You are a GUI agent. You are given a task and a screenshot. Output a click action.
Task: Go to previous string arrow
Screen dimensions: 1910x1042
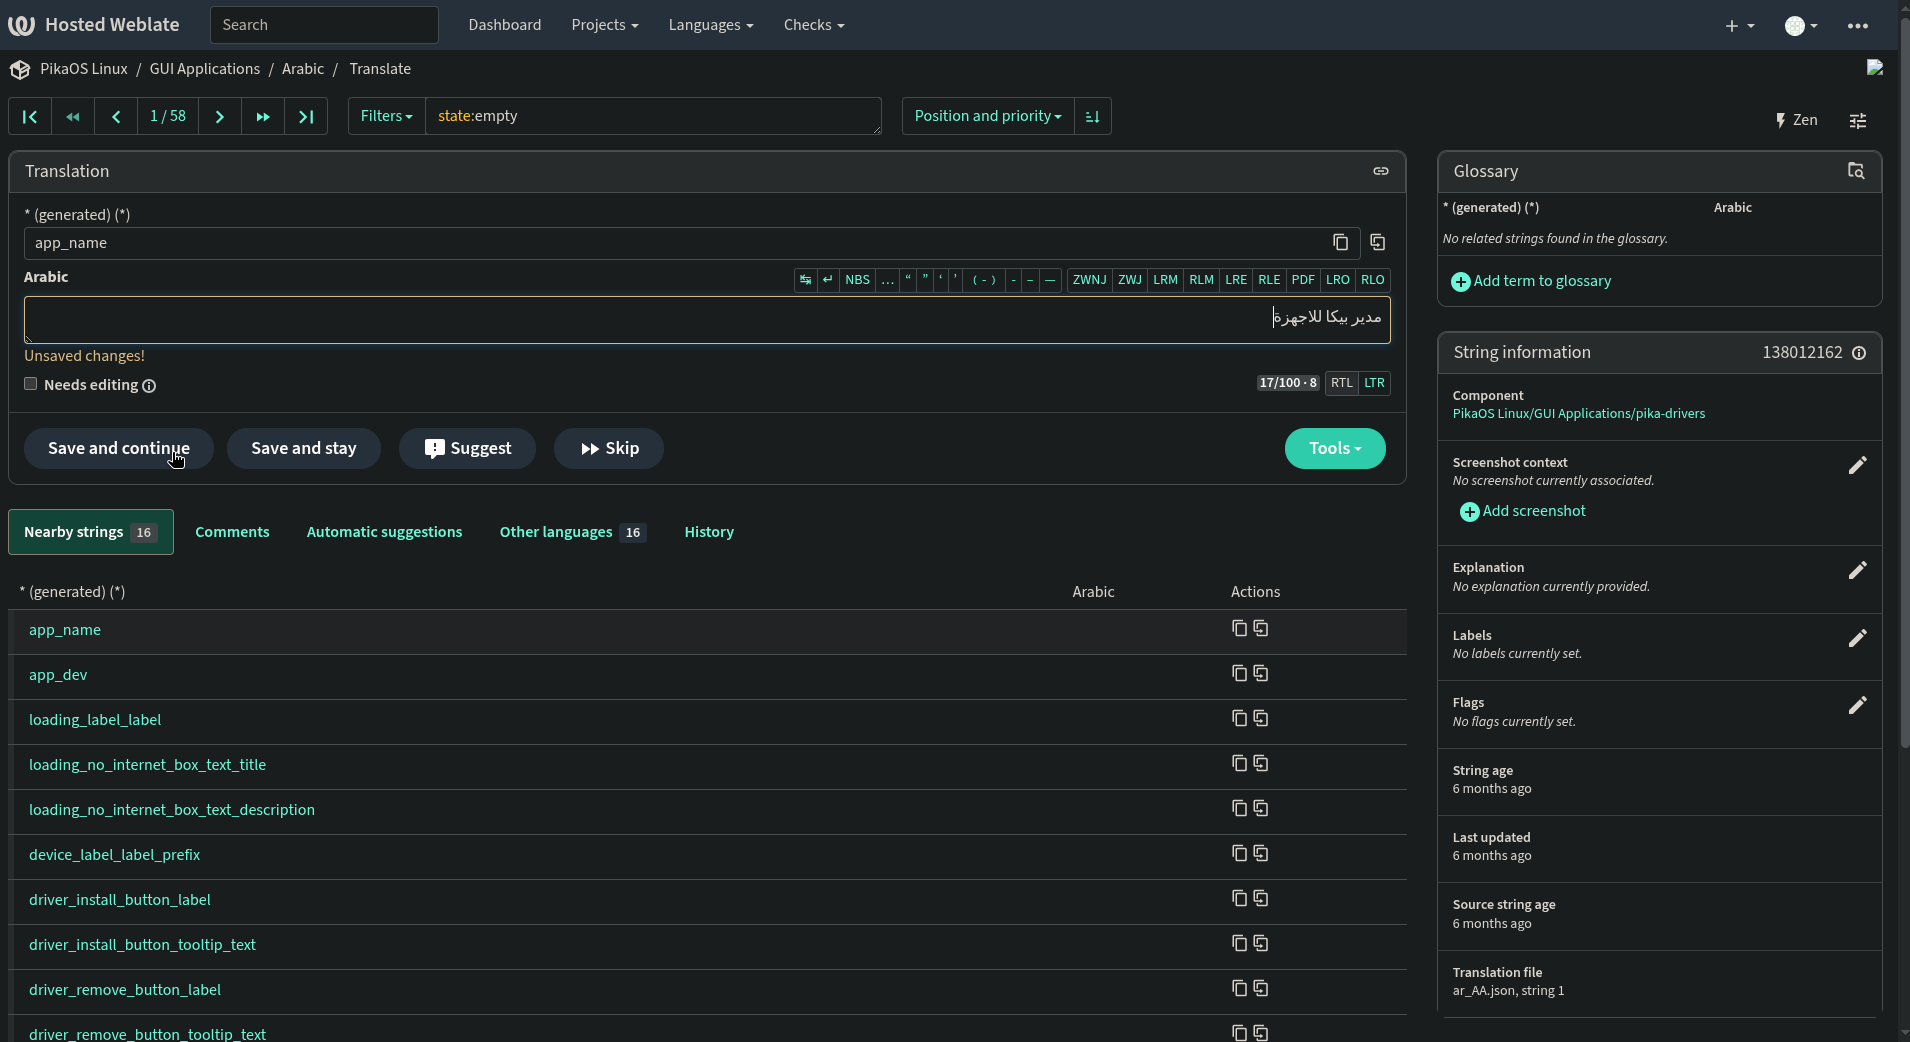(116, 116)
